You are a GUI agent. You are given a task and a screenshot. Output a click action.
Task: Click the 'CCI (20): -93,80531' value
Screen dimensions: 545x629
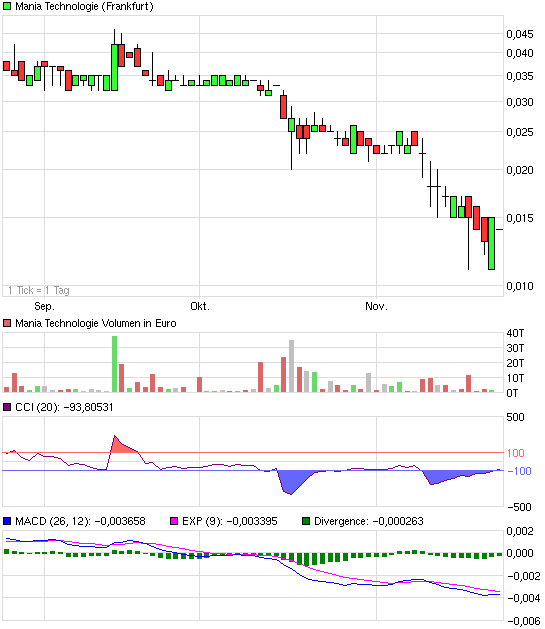tap(64, 407)
